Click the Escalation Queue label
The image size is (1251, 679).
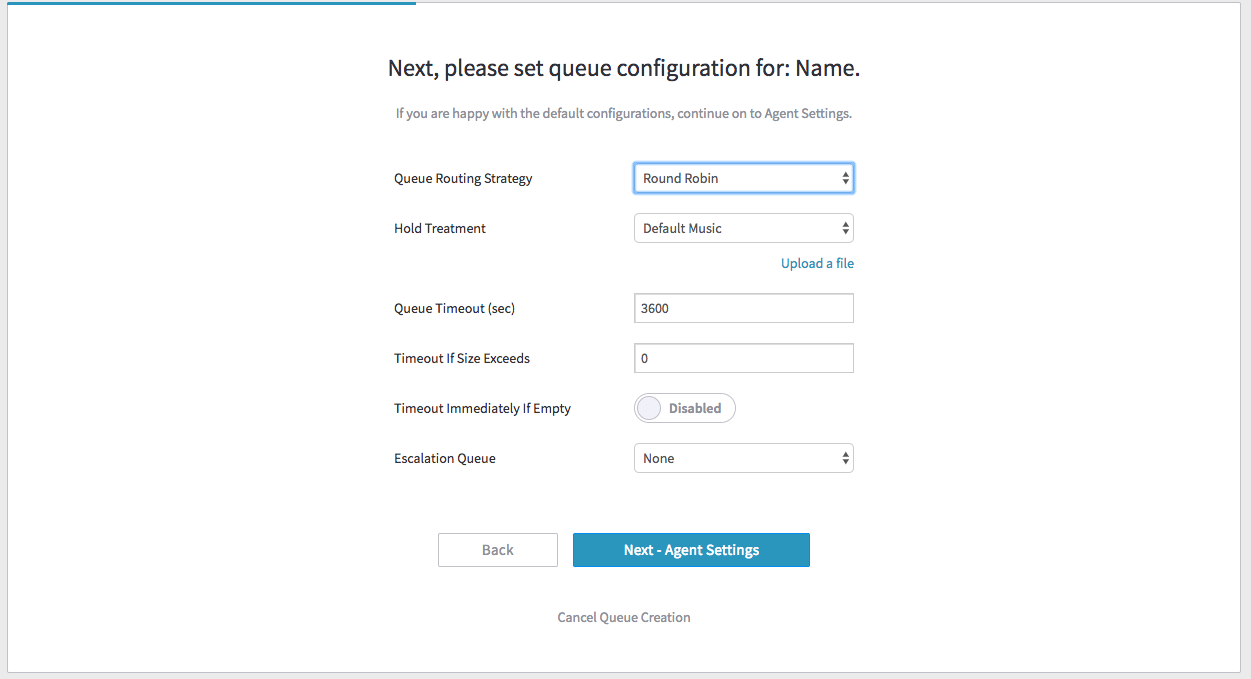(445, 458)
